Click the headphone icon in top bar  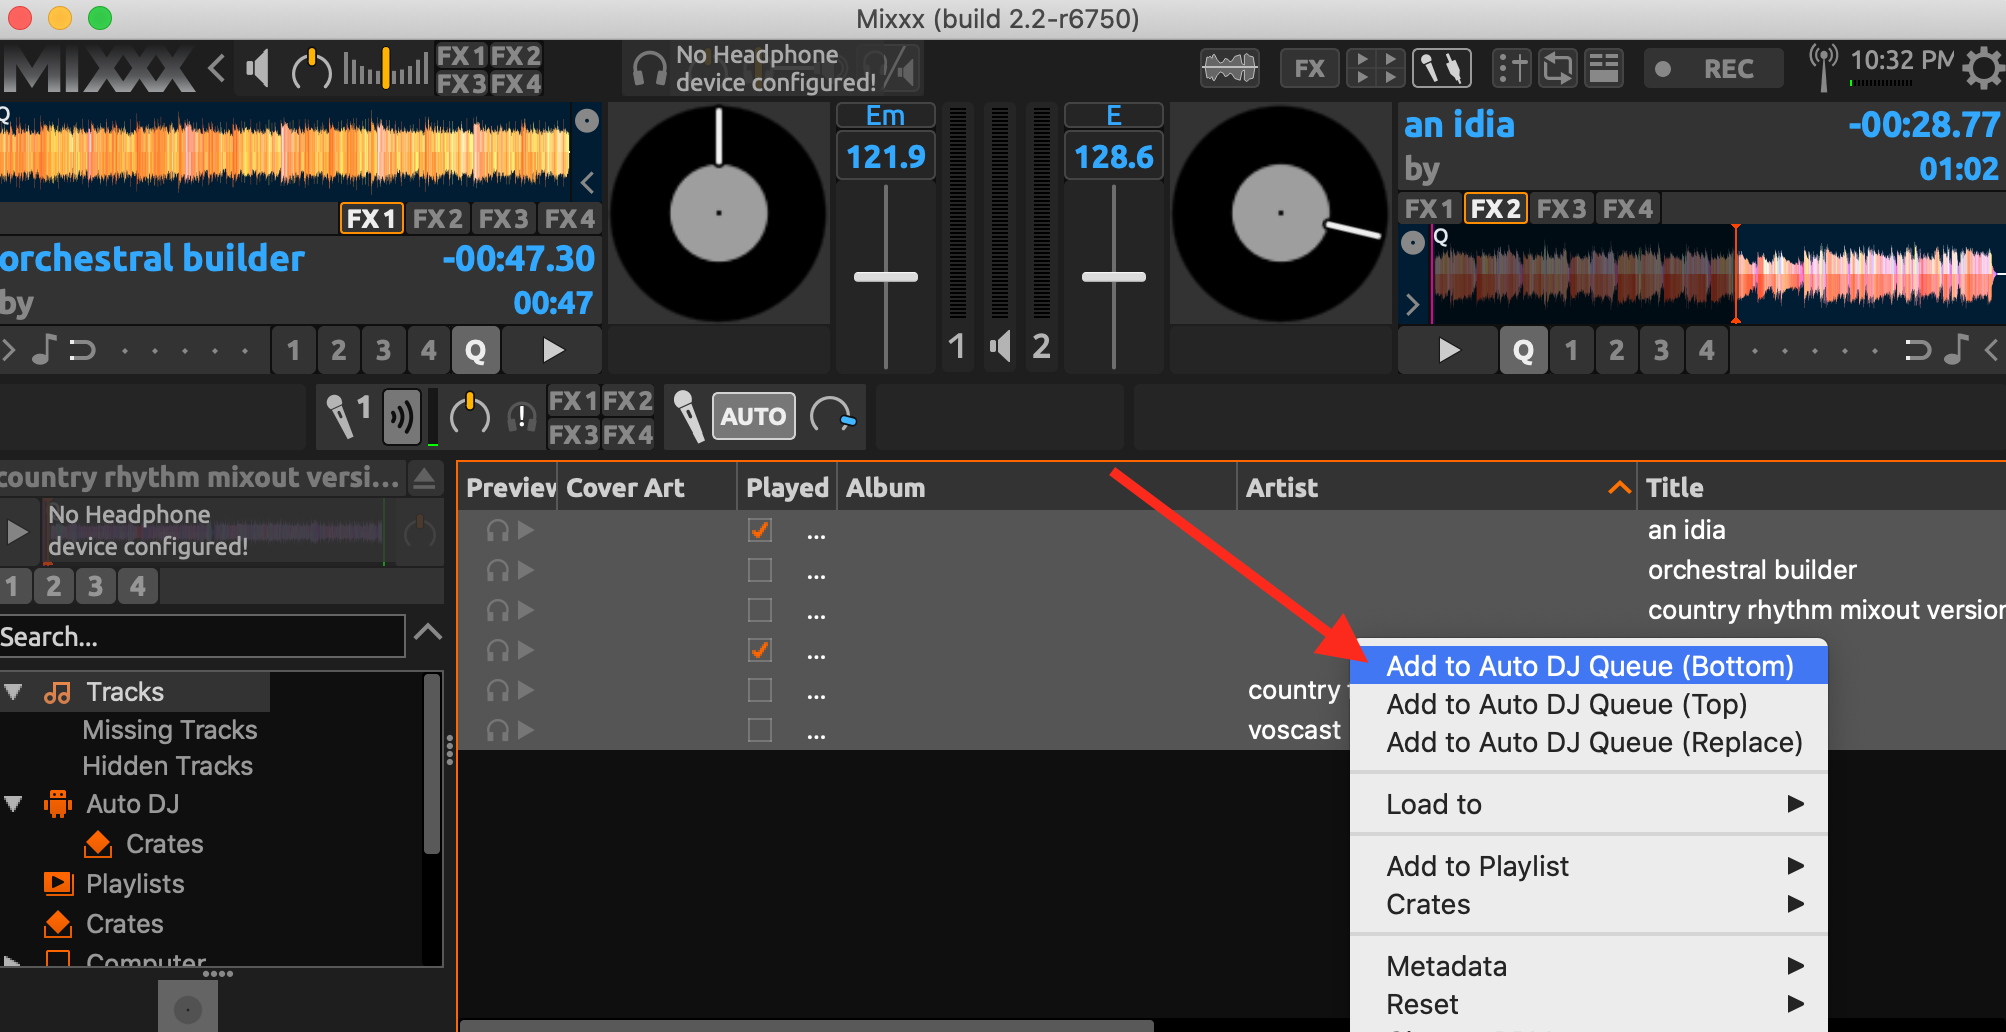[650, 70]
